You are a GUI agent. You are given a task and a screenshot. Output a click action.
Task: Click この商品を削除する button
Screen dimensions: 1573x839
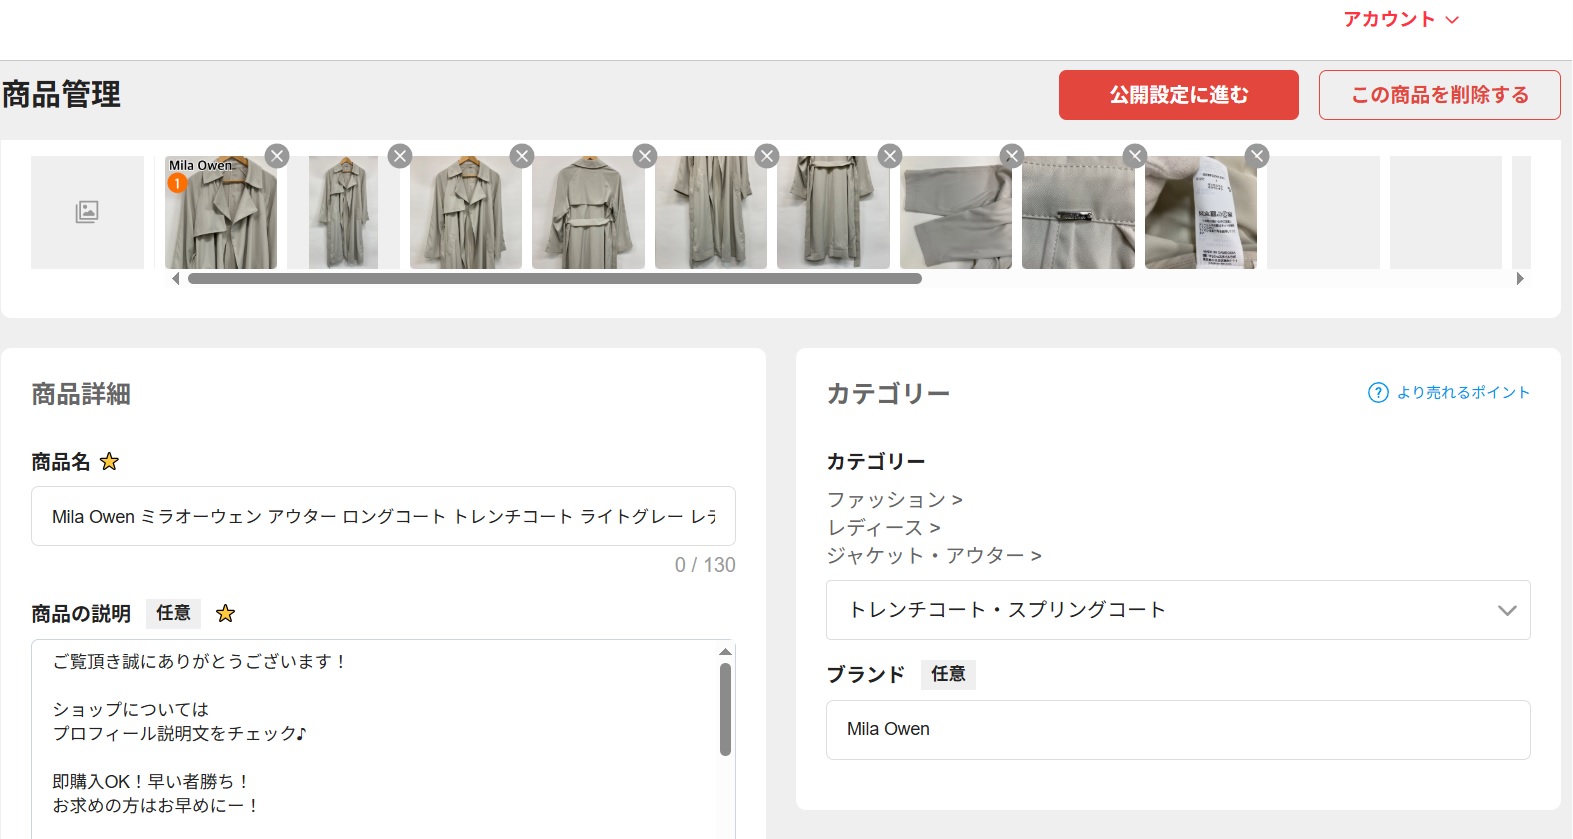(1439, 95)
